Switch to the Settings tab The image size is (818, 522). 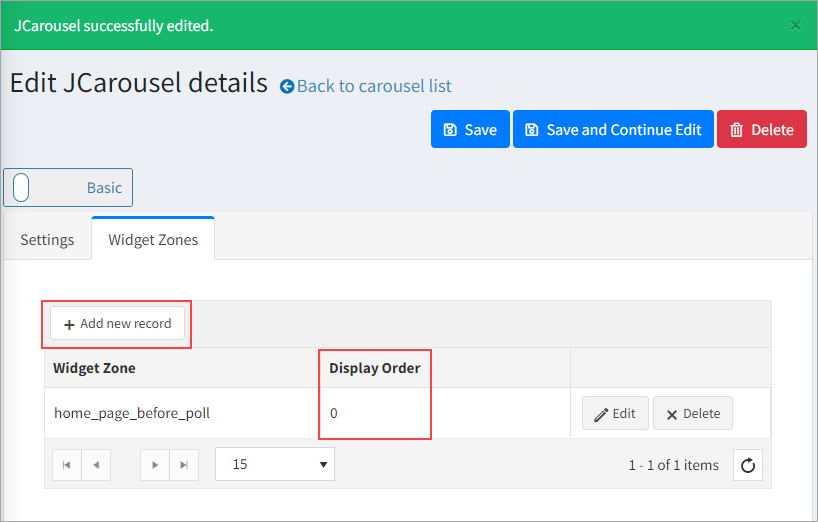pyautogui.click(x=47, y=240)
